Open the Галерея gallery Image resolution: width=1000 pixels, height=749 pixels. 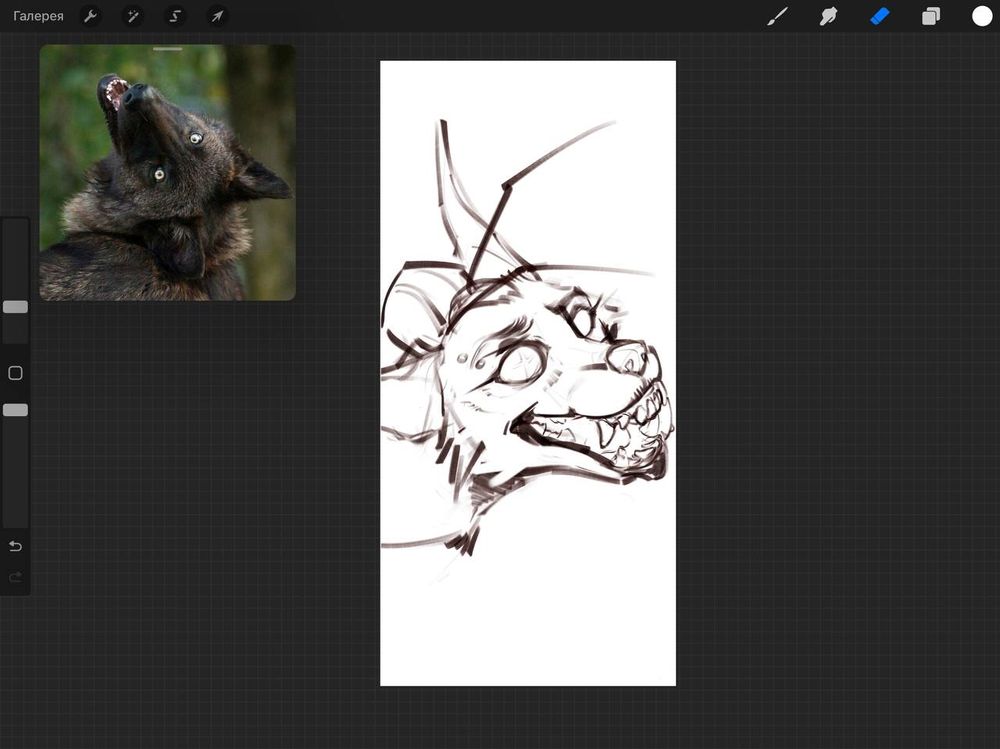[38, 17]
